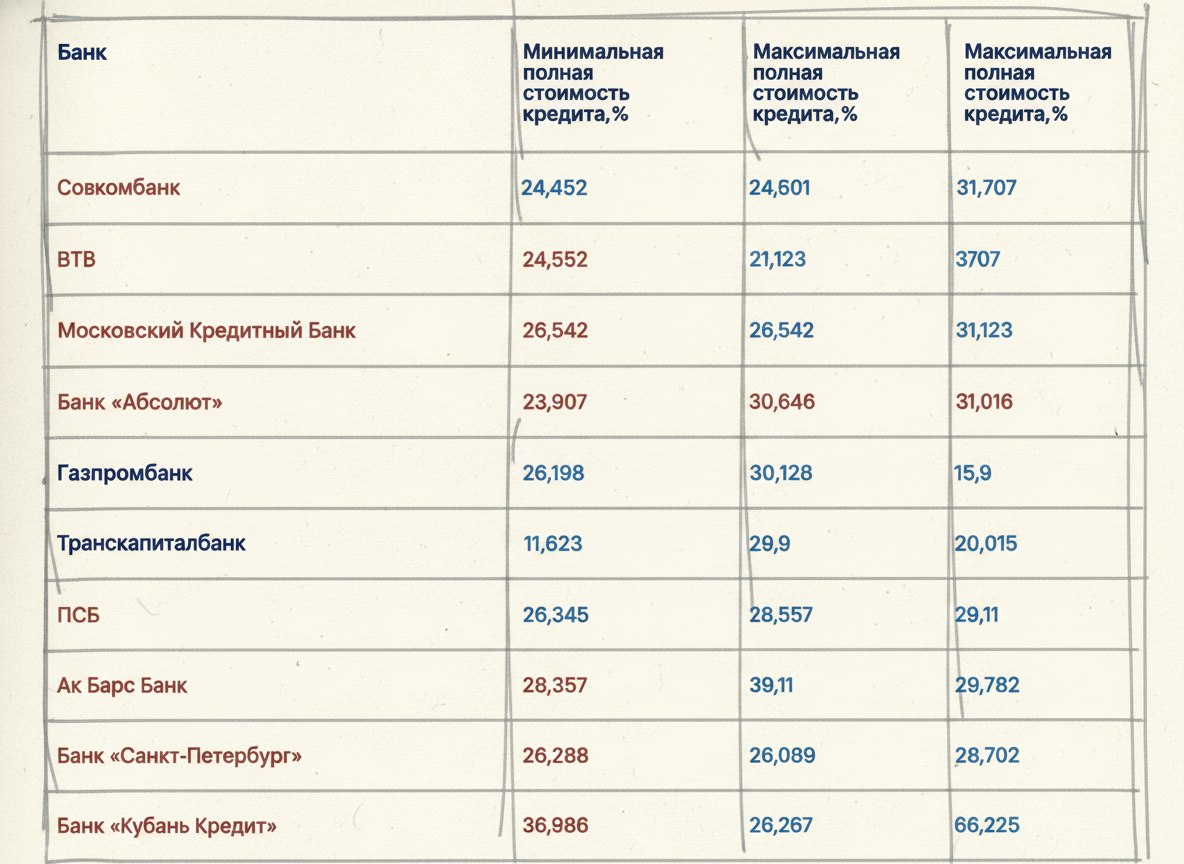Select Ак Барс Банк value 39,11
1184x864 pixels.
[771, 685]
